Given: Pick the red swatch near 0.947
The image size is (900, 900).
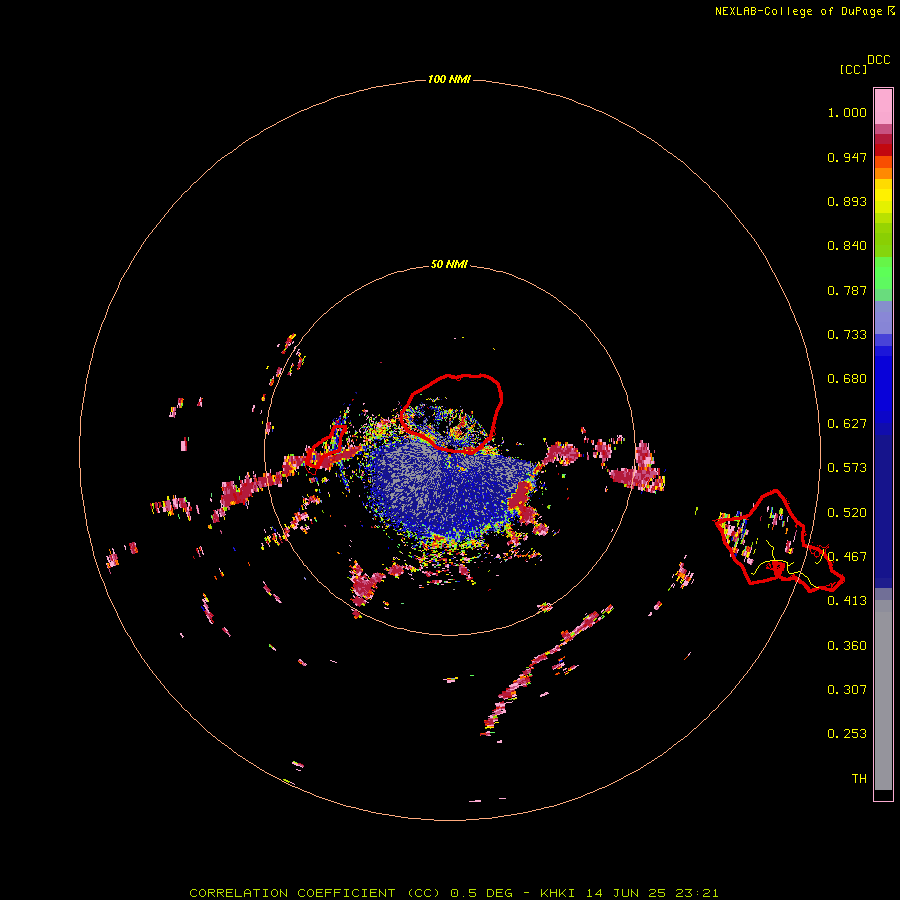Looking at the screenshot, I should coord(883,150).
